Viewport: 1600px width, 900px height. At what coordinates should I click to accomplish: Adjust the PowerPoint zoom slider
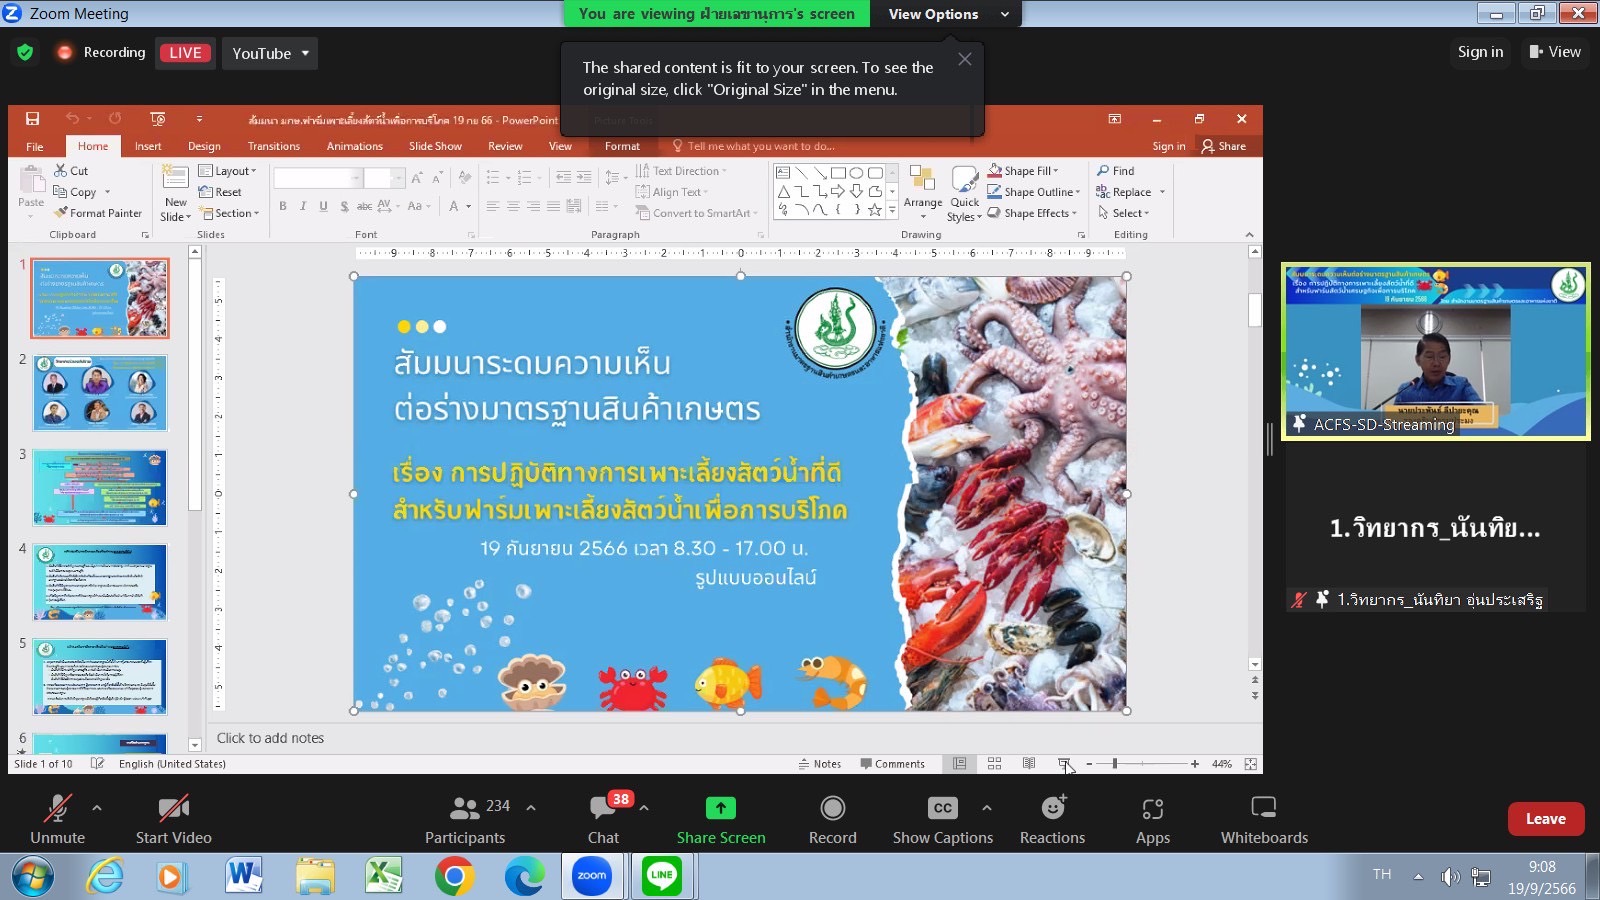(x=1115, y=764)
